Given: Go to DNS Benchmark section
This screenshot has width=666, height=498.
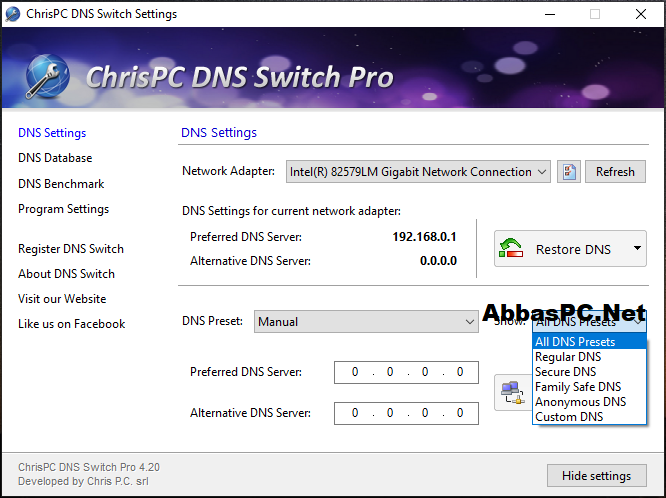Looking at the screenshot, I should 61,184.
